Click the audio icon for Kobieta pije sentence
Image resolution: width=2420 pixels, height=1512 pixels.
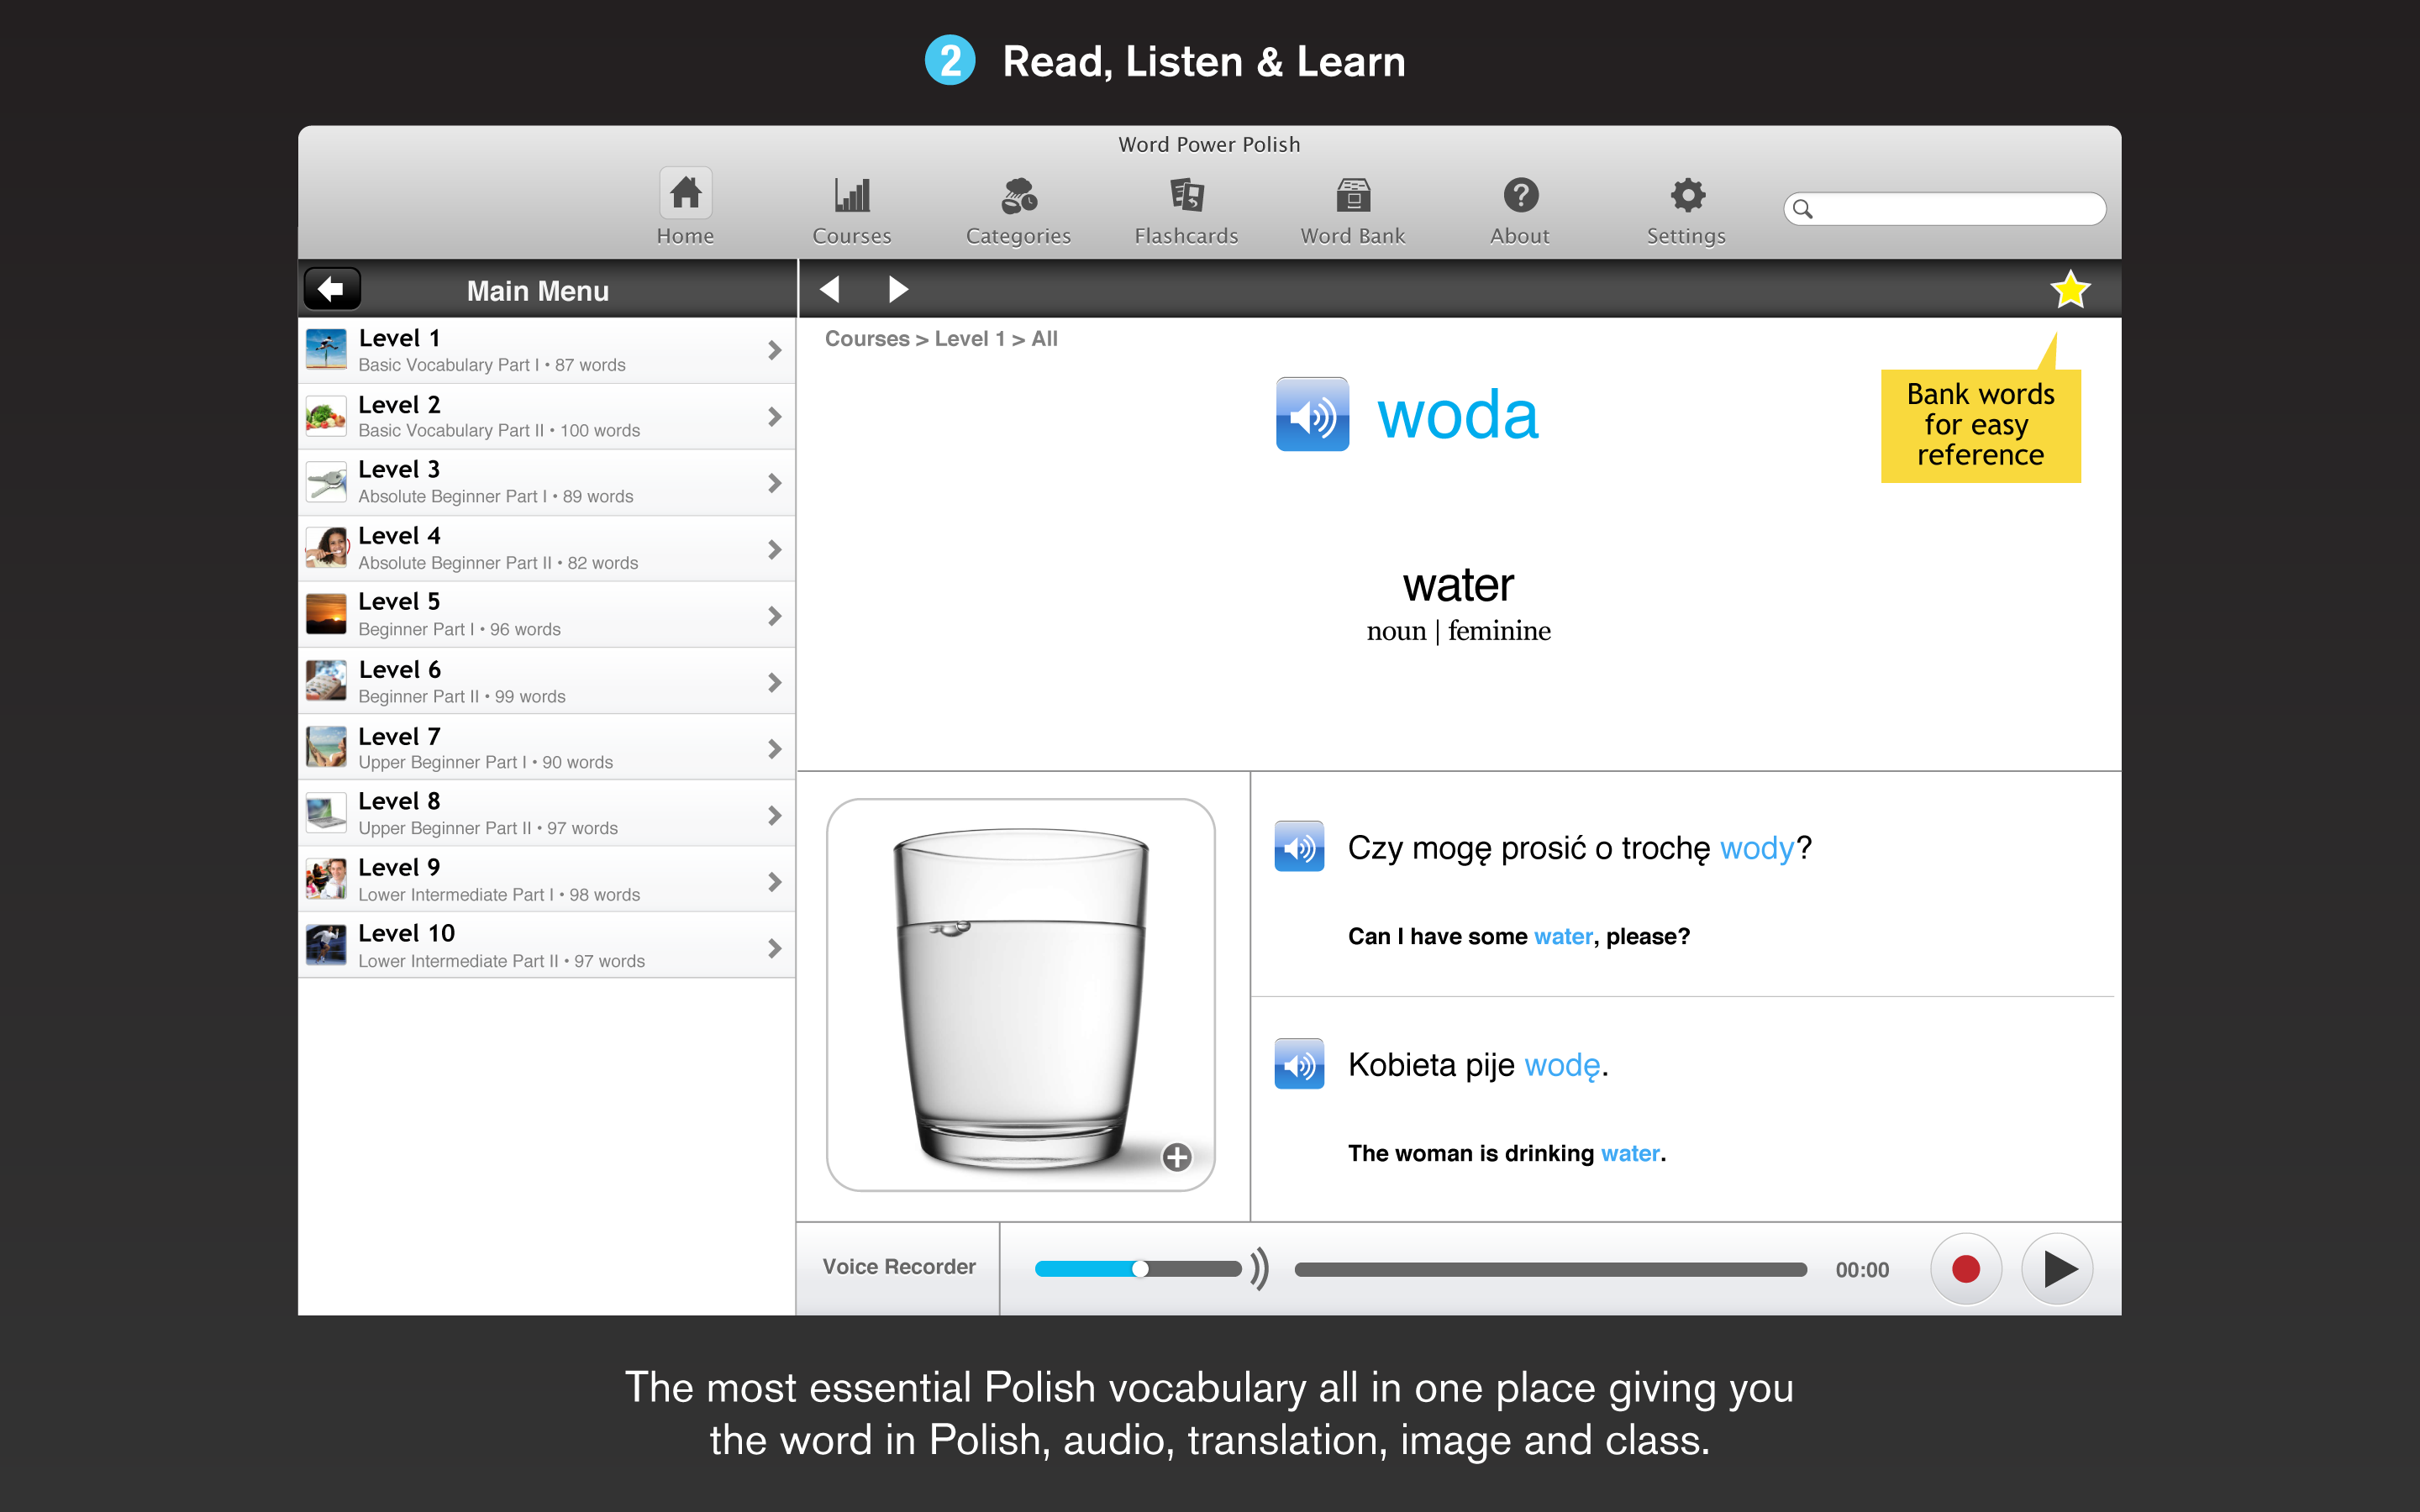coord(1303,1064)
